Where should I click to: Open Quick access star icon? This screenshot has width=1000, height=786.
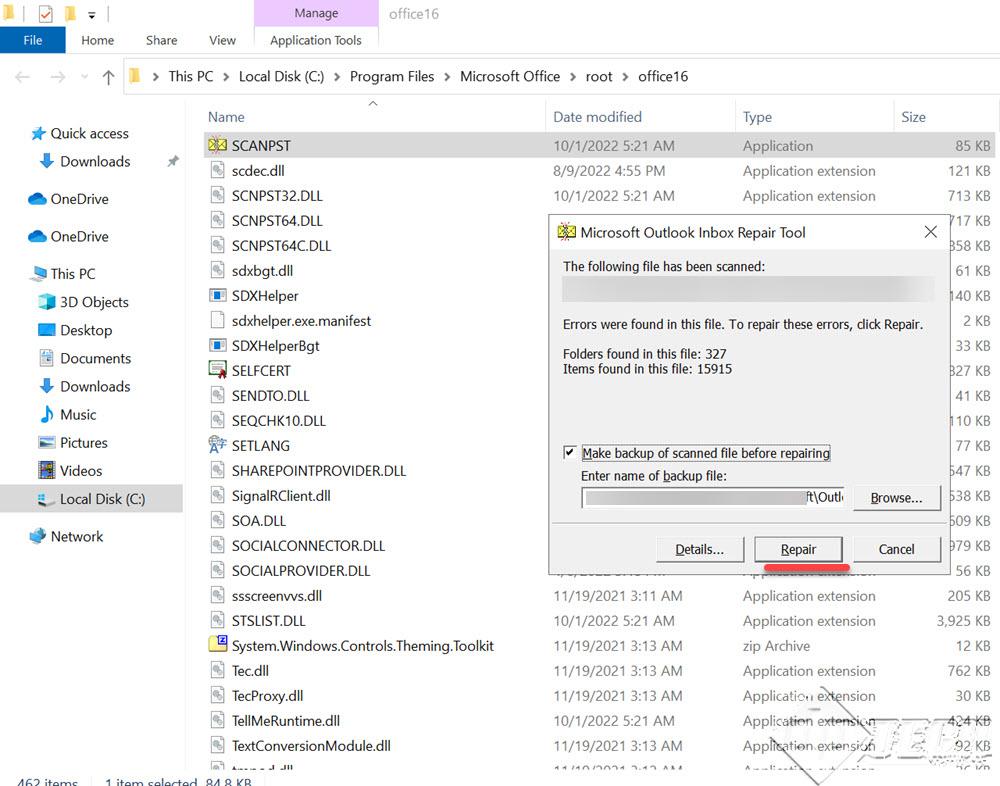38,133
